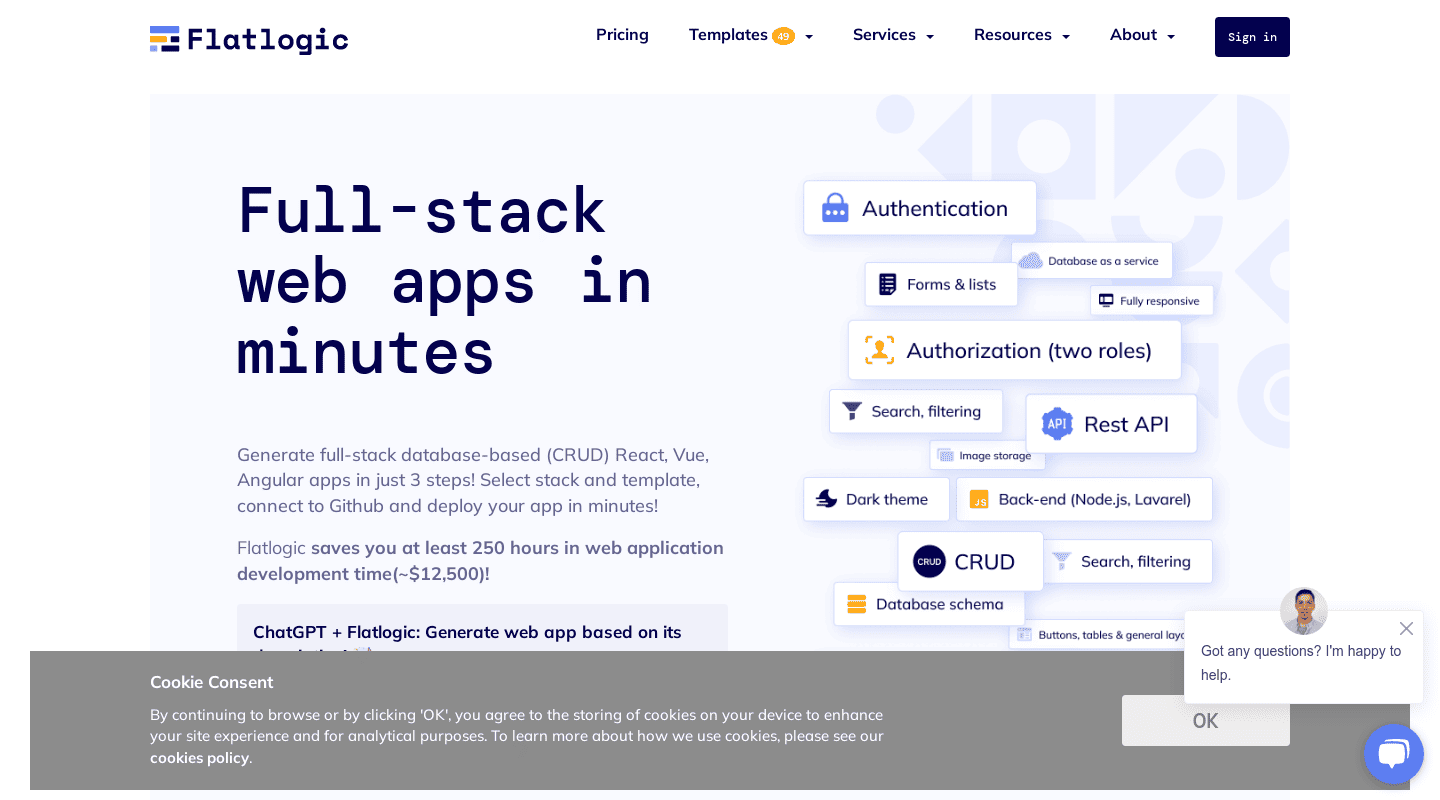Open the cookies policy link
The image size is (1440, 800).
pyautogui.click(x=199, y=757)
